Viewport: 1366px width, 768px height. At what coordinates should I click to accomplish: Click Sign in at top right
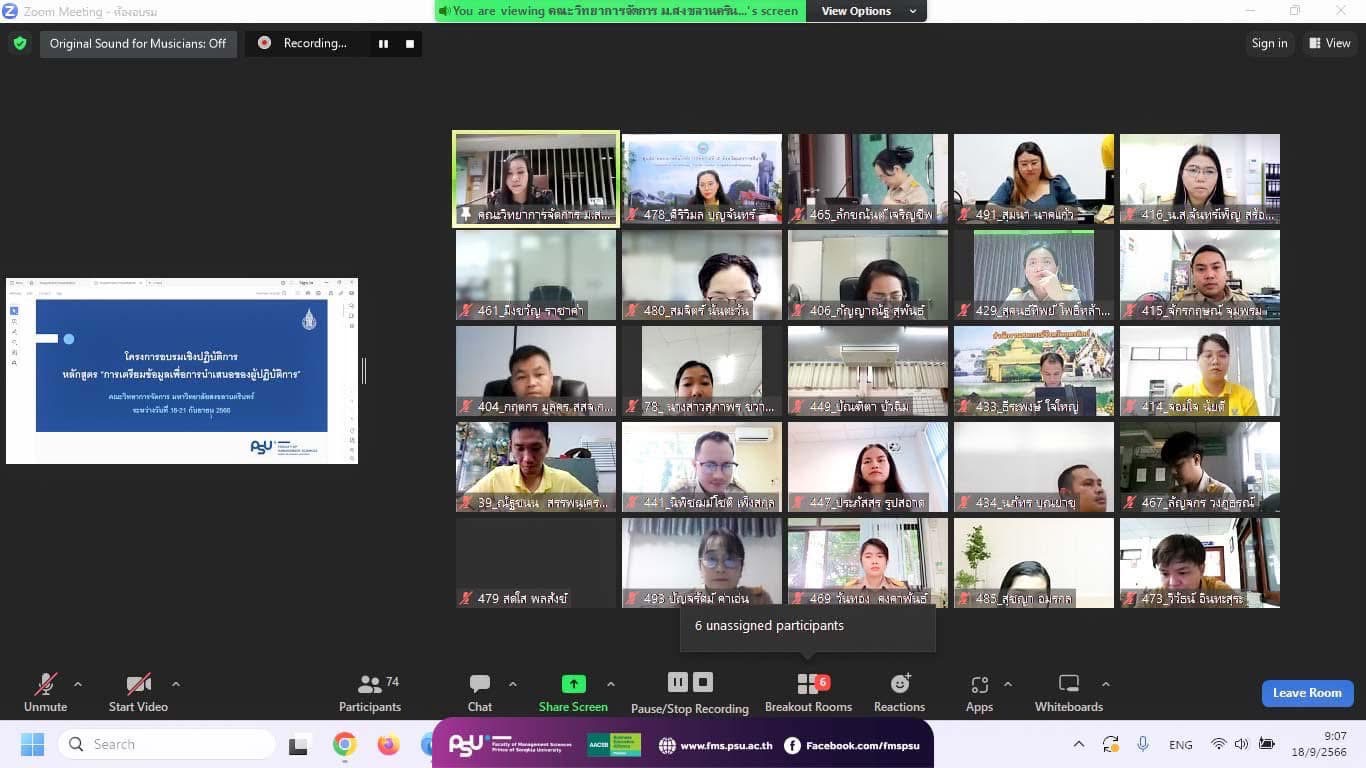(x=1269, y=43)
